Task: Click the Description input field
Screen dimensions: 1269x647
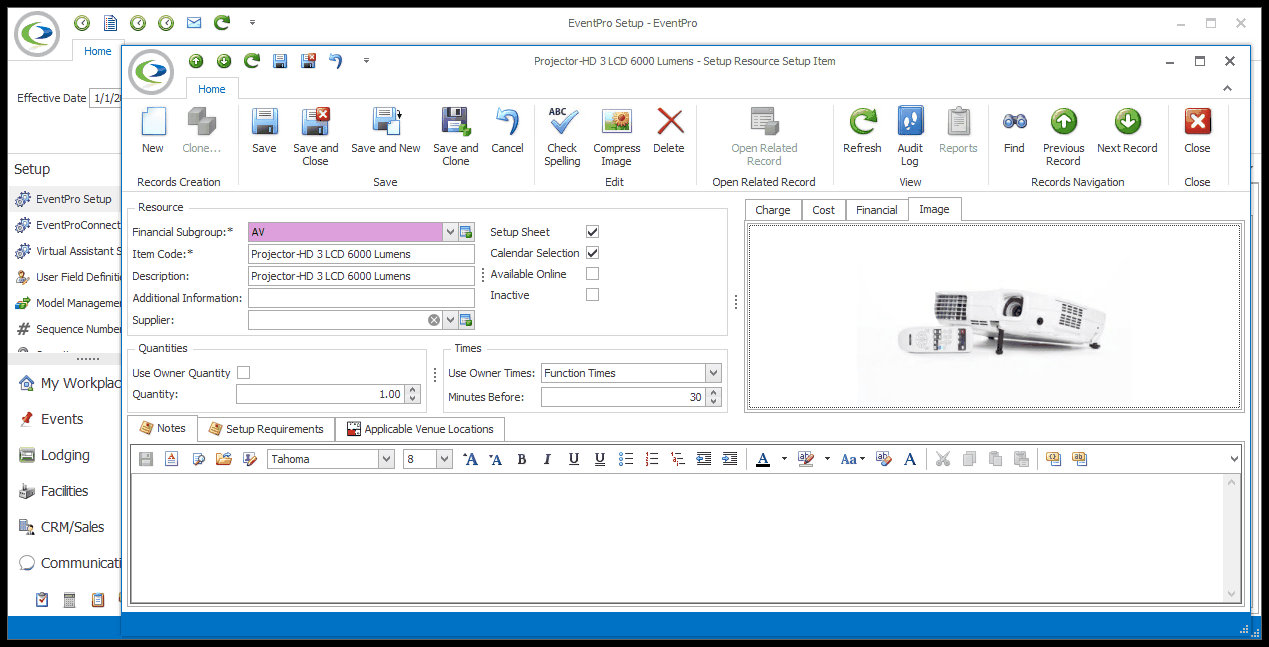Action: pos(361,276)
